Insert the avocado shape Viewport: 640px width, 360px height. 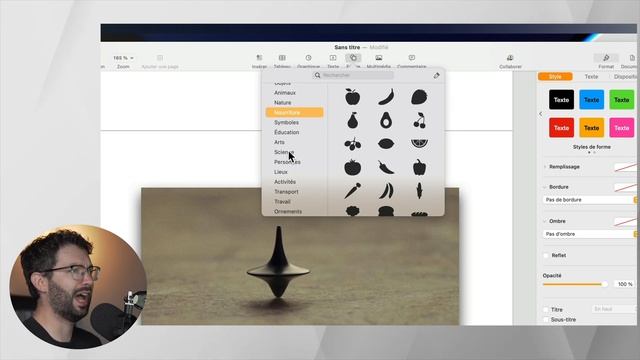coord(386,120)
